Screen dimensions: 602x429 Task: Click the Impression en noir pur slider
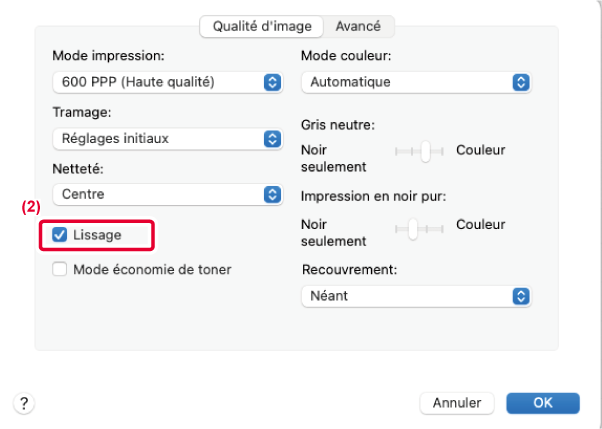click(x=416, y=229)
